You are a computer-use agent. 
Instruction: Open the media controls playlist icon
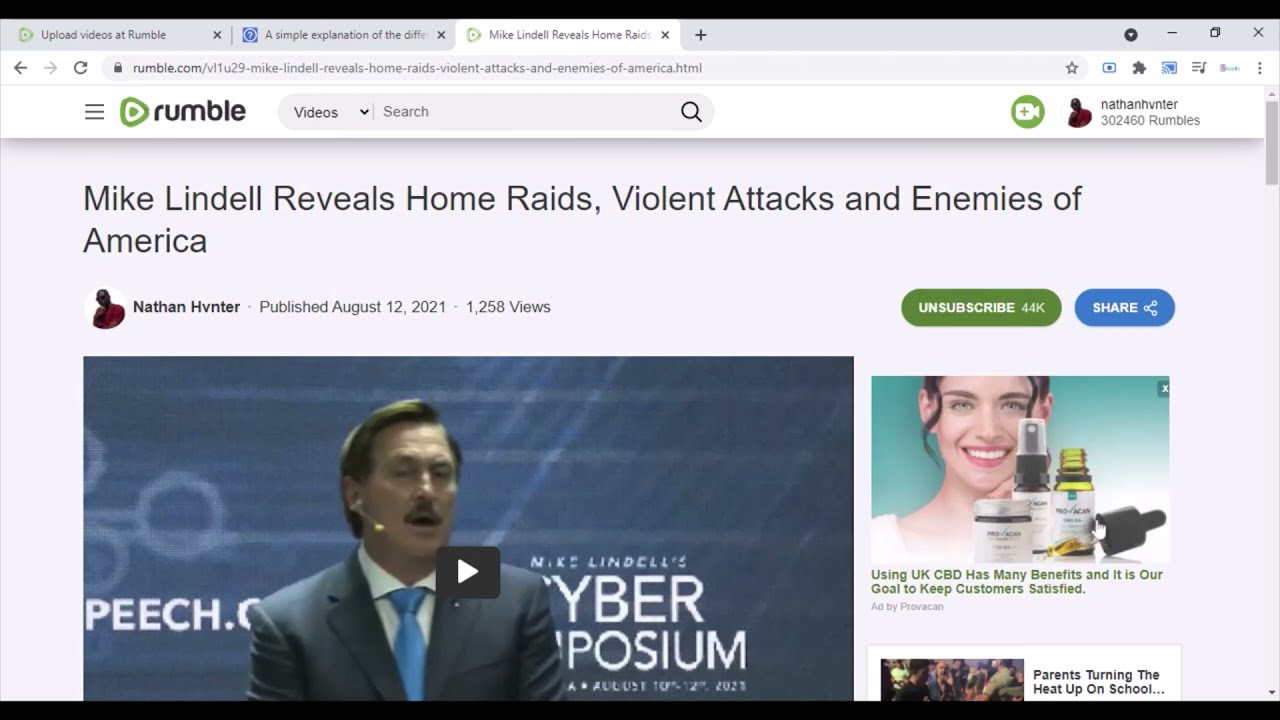coord(1199,68)
